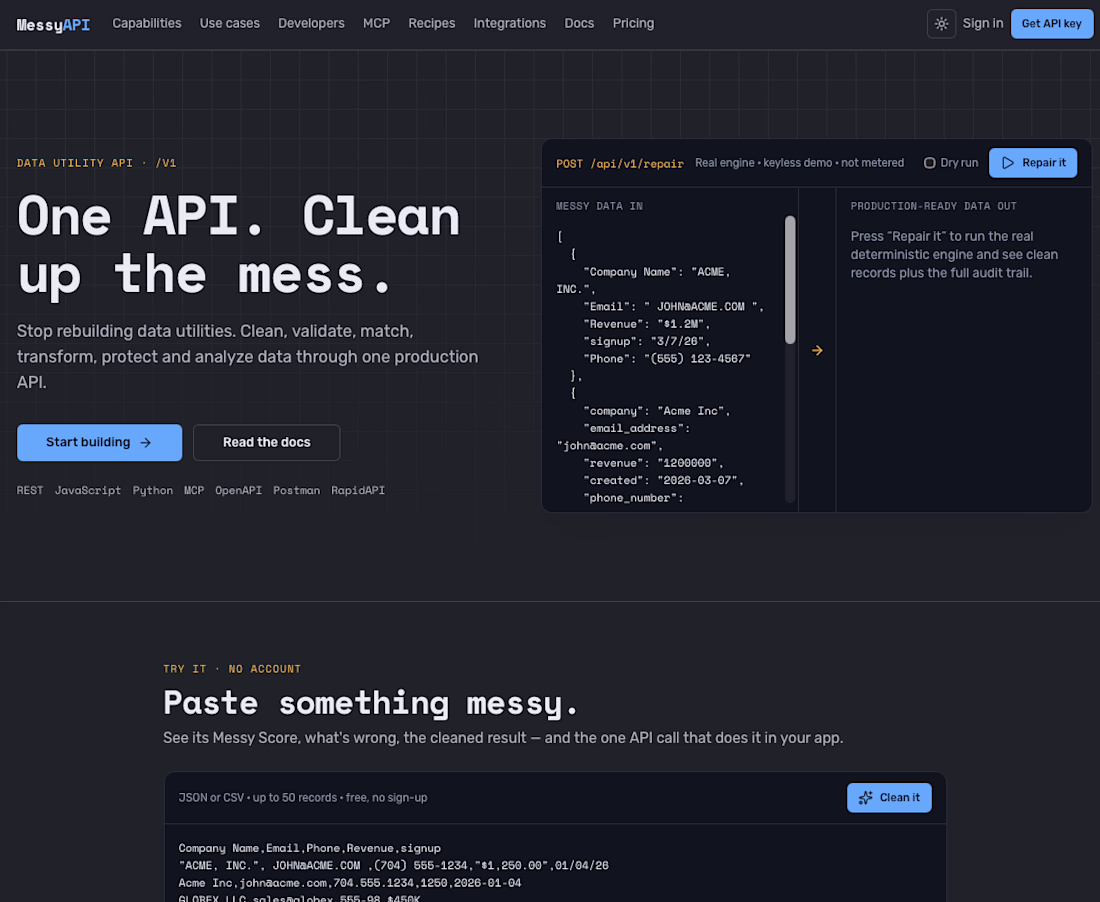This screenshot has height=902, width=1100.
Task: Click the Get API key button
Action: [x=1052, y=24]
